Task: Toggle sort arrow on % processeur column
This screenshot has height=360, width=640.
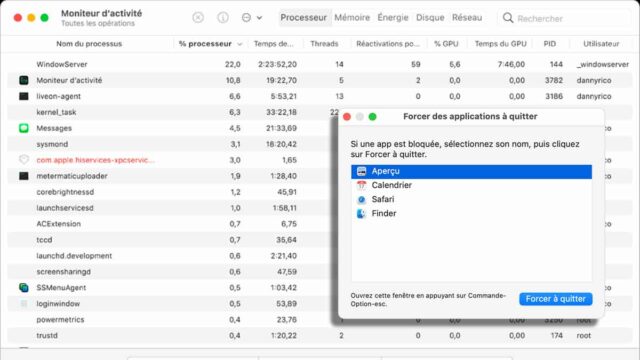Action: coord(240,44)
